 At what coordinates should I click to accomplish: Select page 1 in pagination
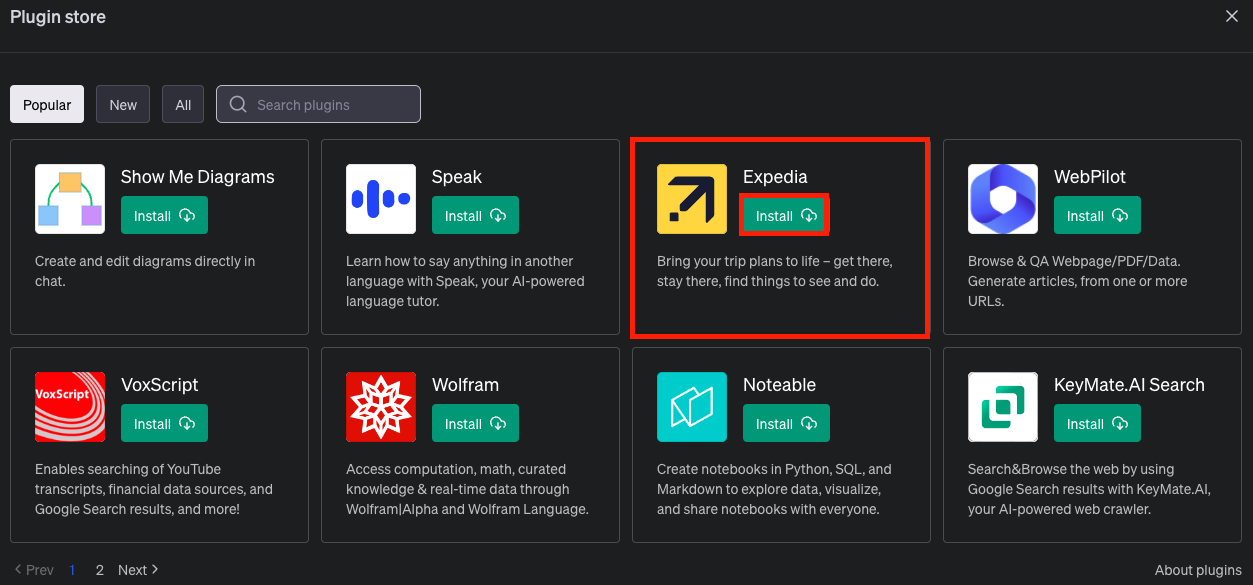(x=72, y=570)
